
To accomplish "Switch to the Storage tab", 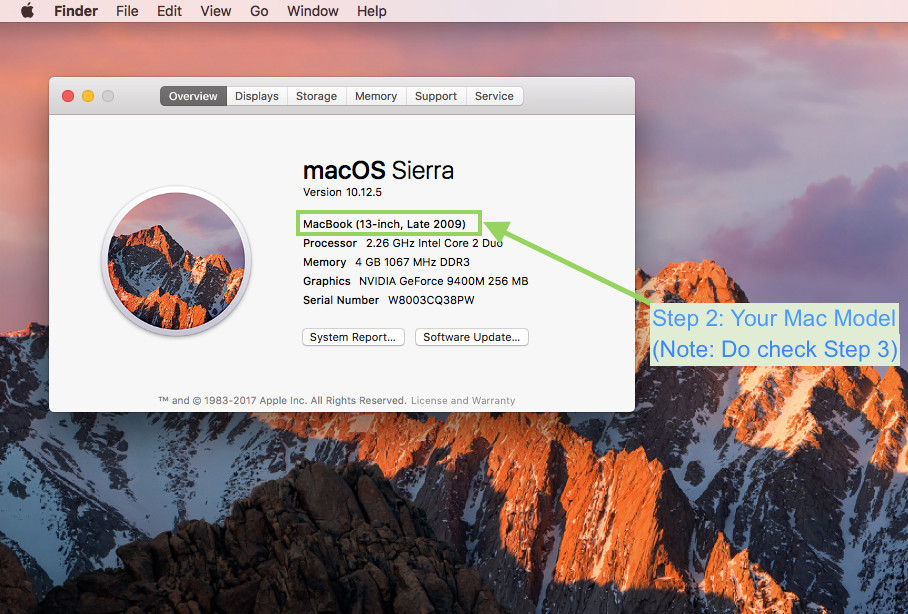I will (316, 96).
